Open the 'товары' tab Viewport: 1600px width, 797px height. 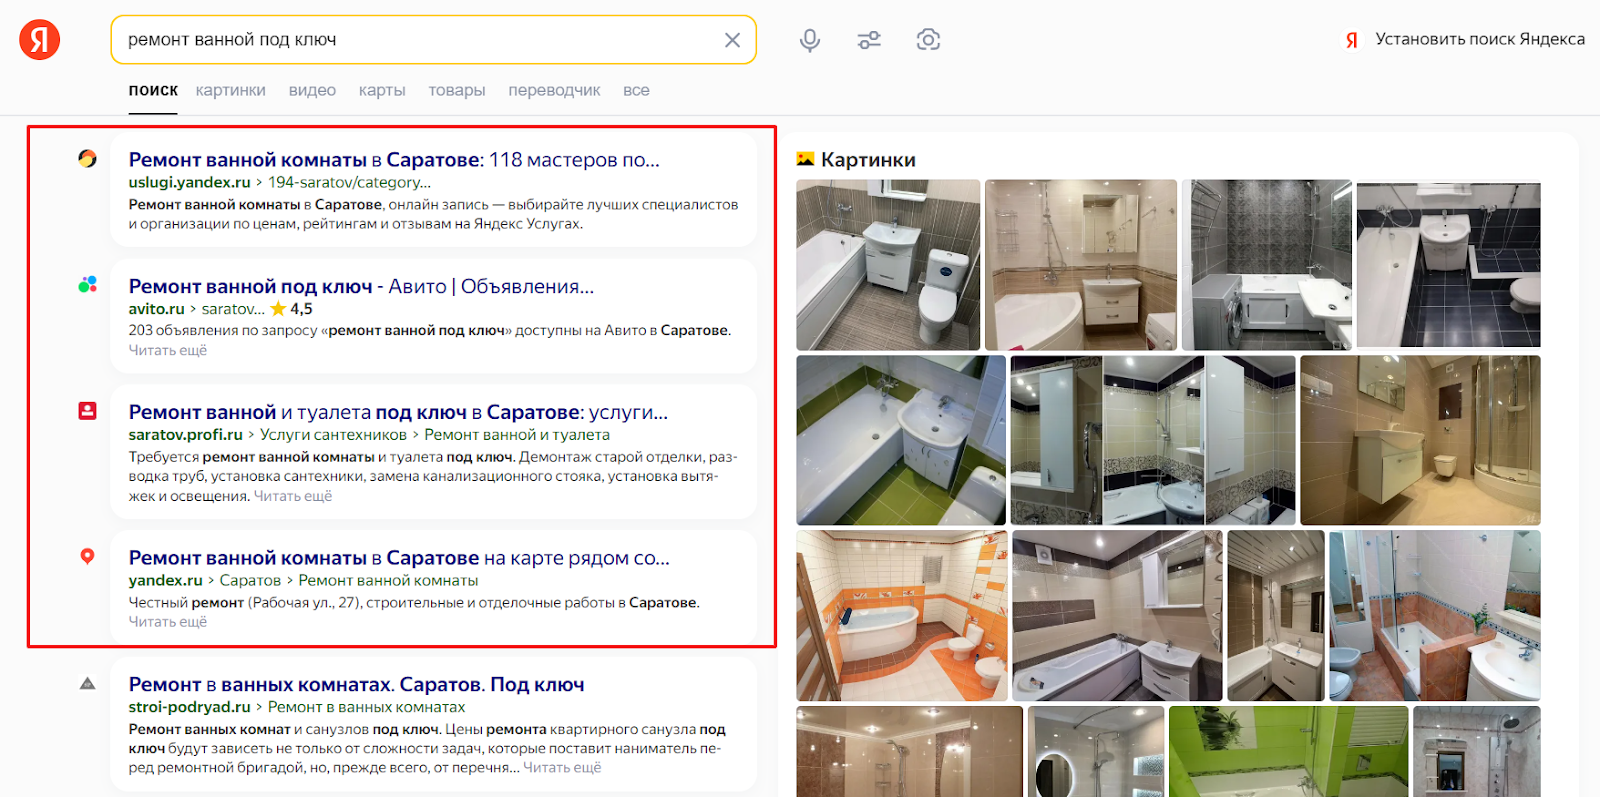pyautogui.click(x=457, y=90)
